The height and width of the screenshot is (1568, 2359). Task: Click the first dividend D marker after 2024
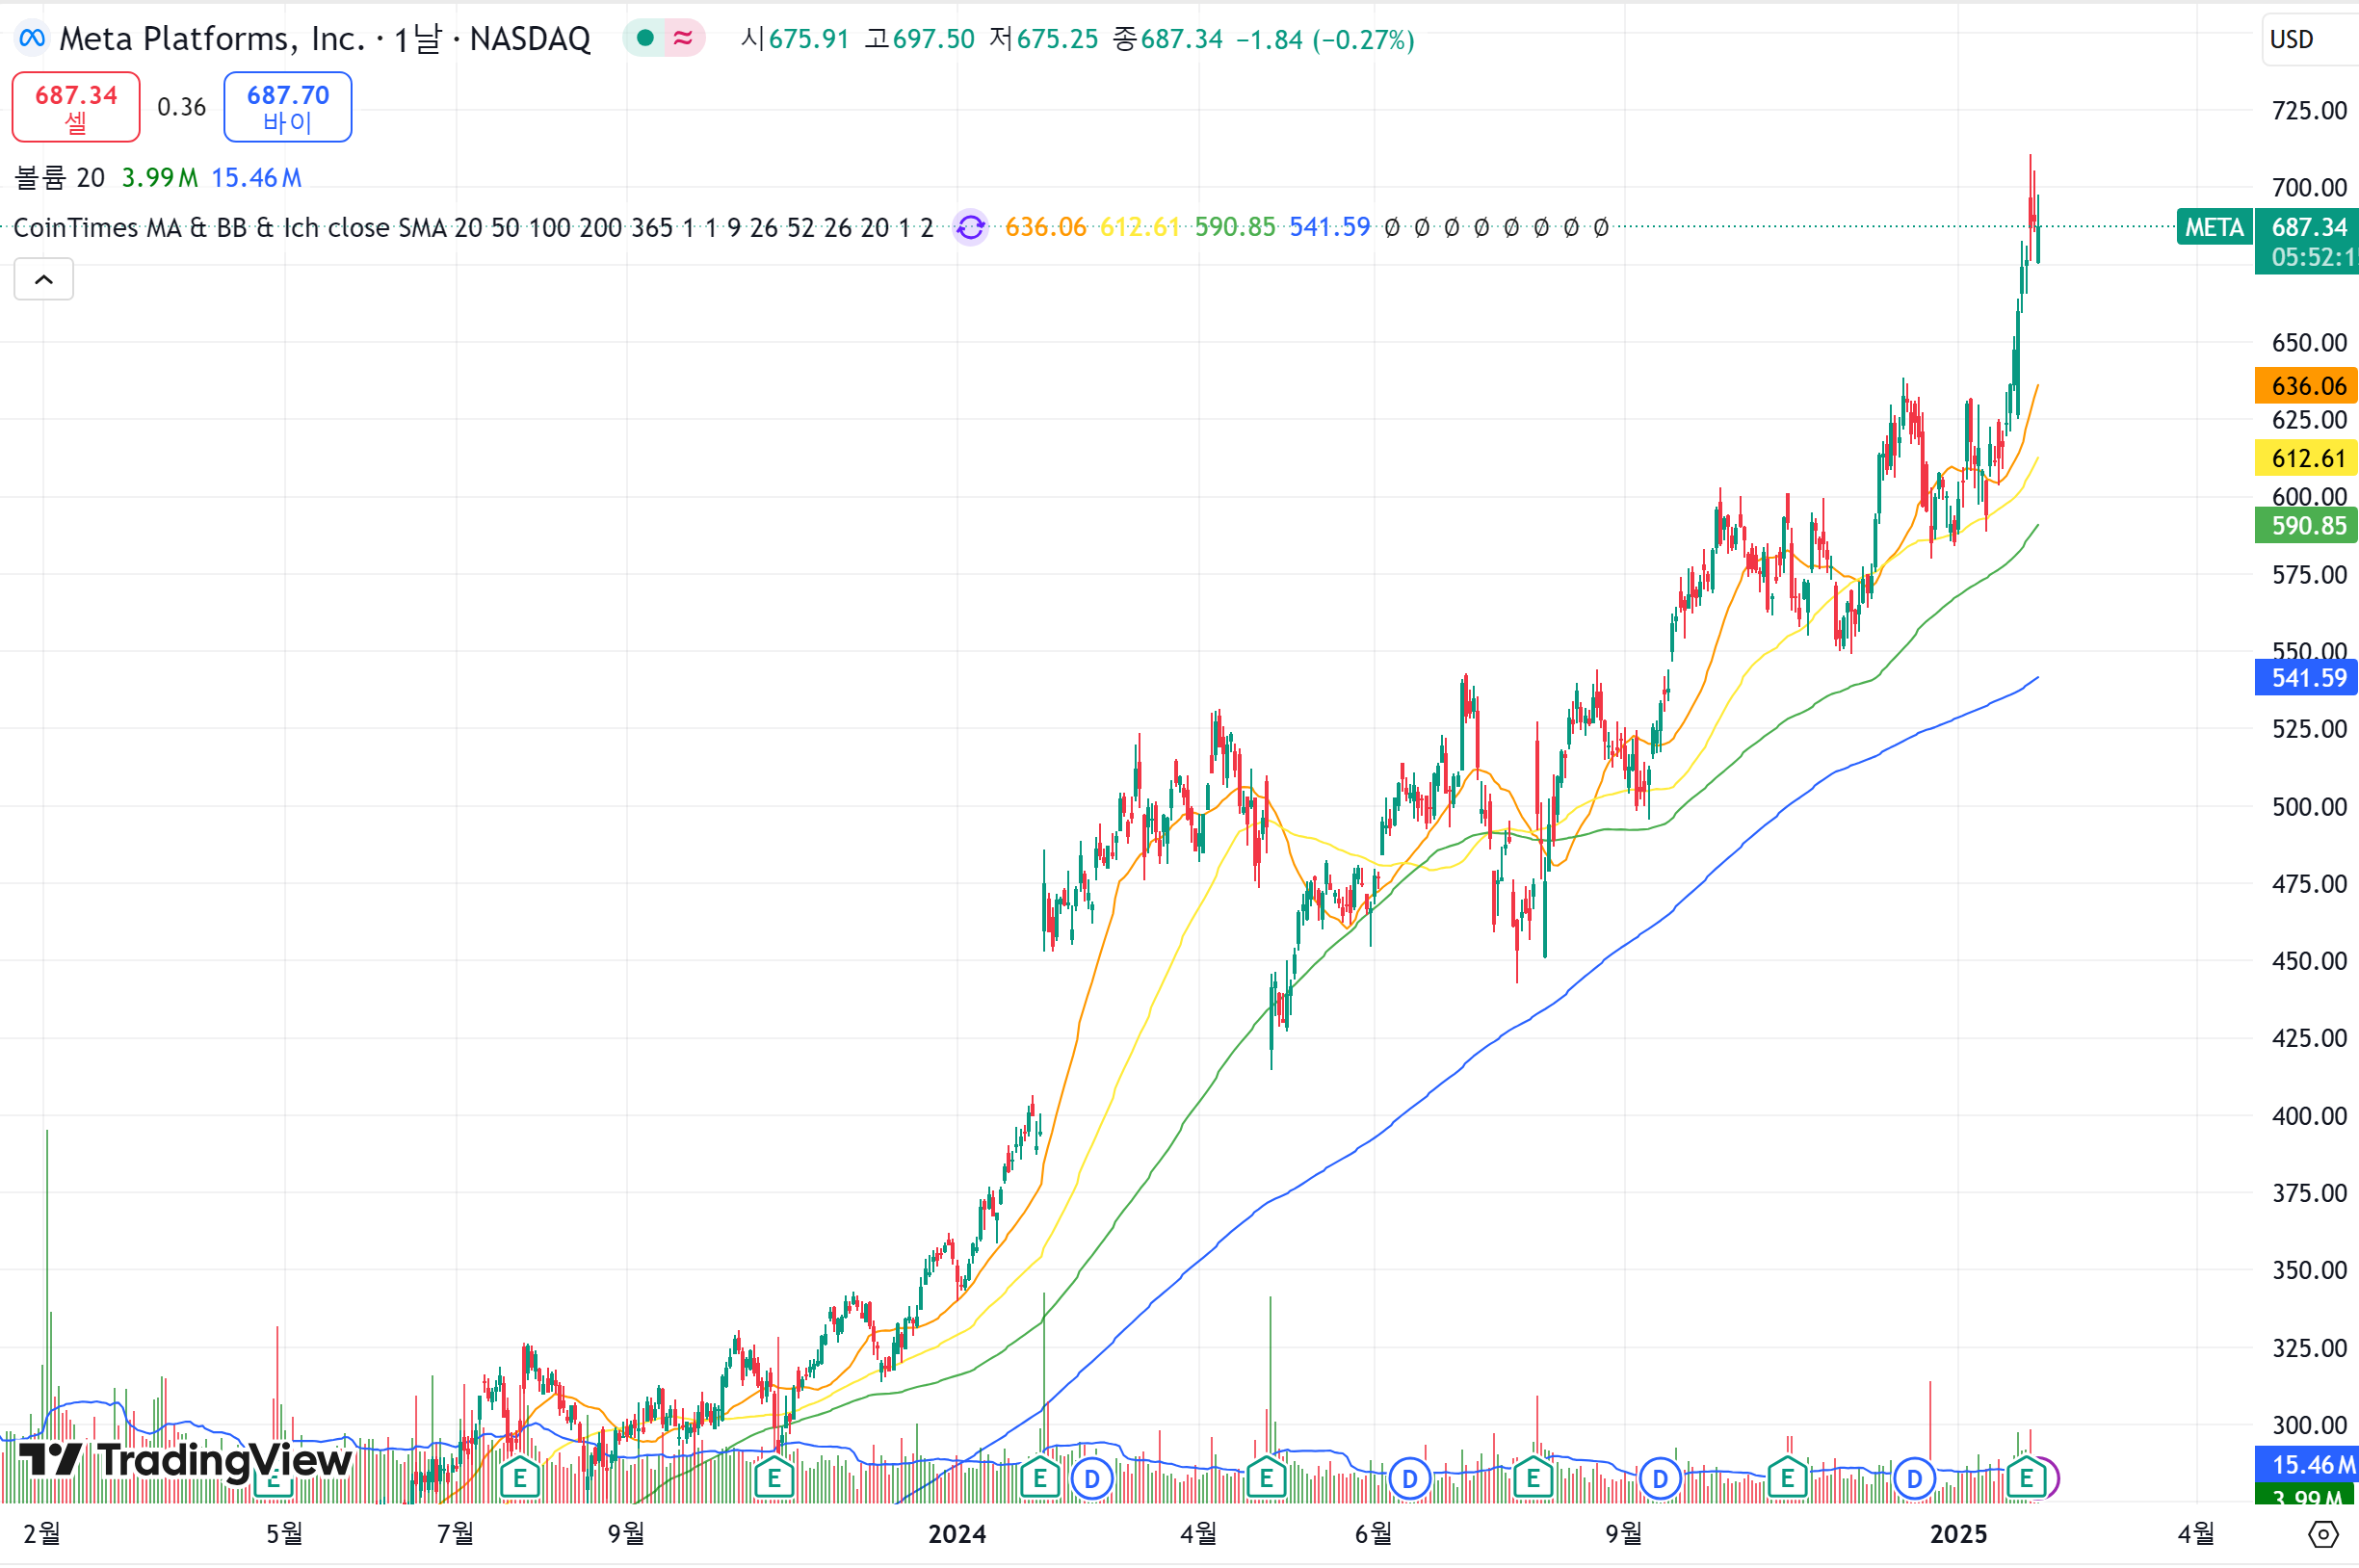1092,1478
